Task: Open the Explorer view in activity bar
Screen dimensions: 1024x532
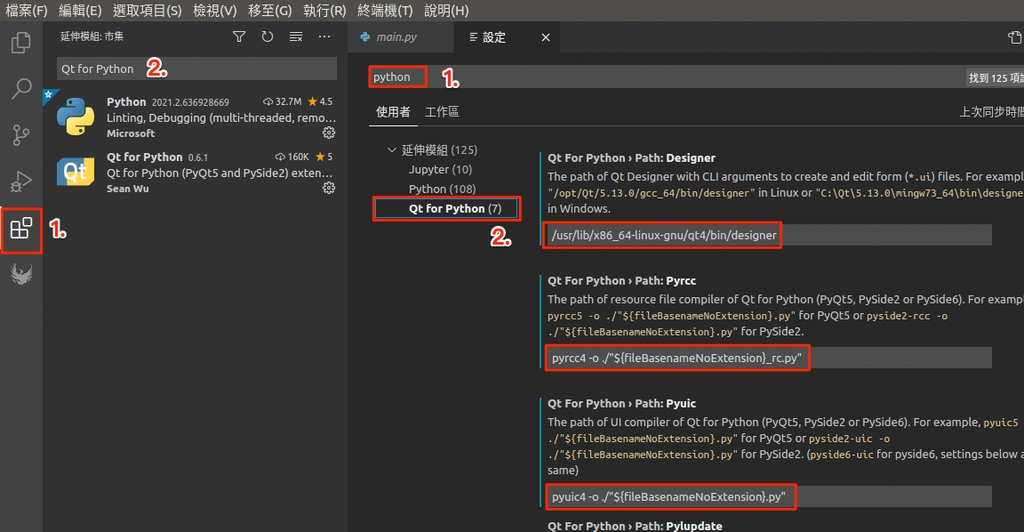Action: 21,43
